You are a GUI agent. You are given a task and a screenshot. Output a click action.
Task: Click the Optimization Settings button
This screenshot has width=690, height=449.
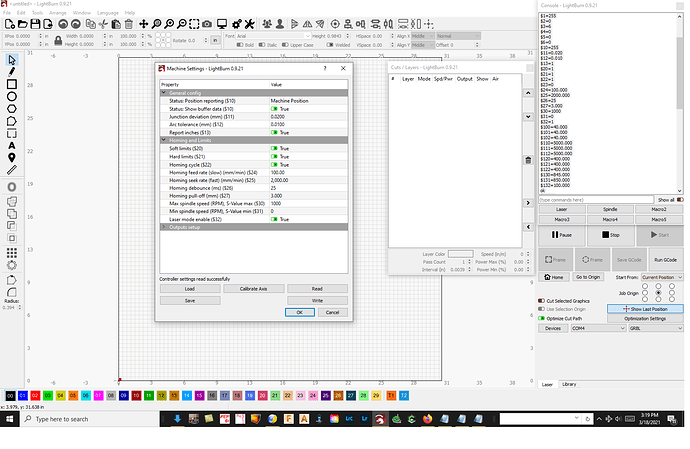(645, 318)
